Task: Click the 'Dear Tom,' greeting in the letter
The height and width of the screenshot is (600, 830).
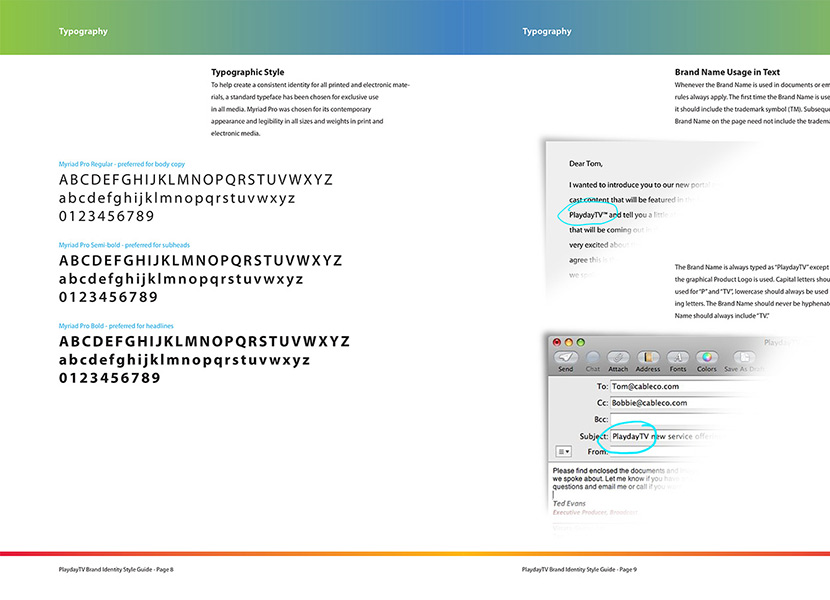Action: point(586,164)
